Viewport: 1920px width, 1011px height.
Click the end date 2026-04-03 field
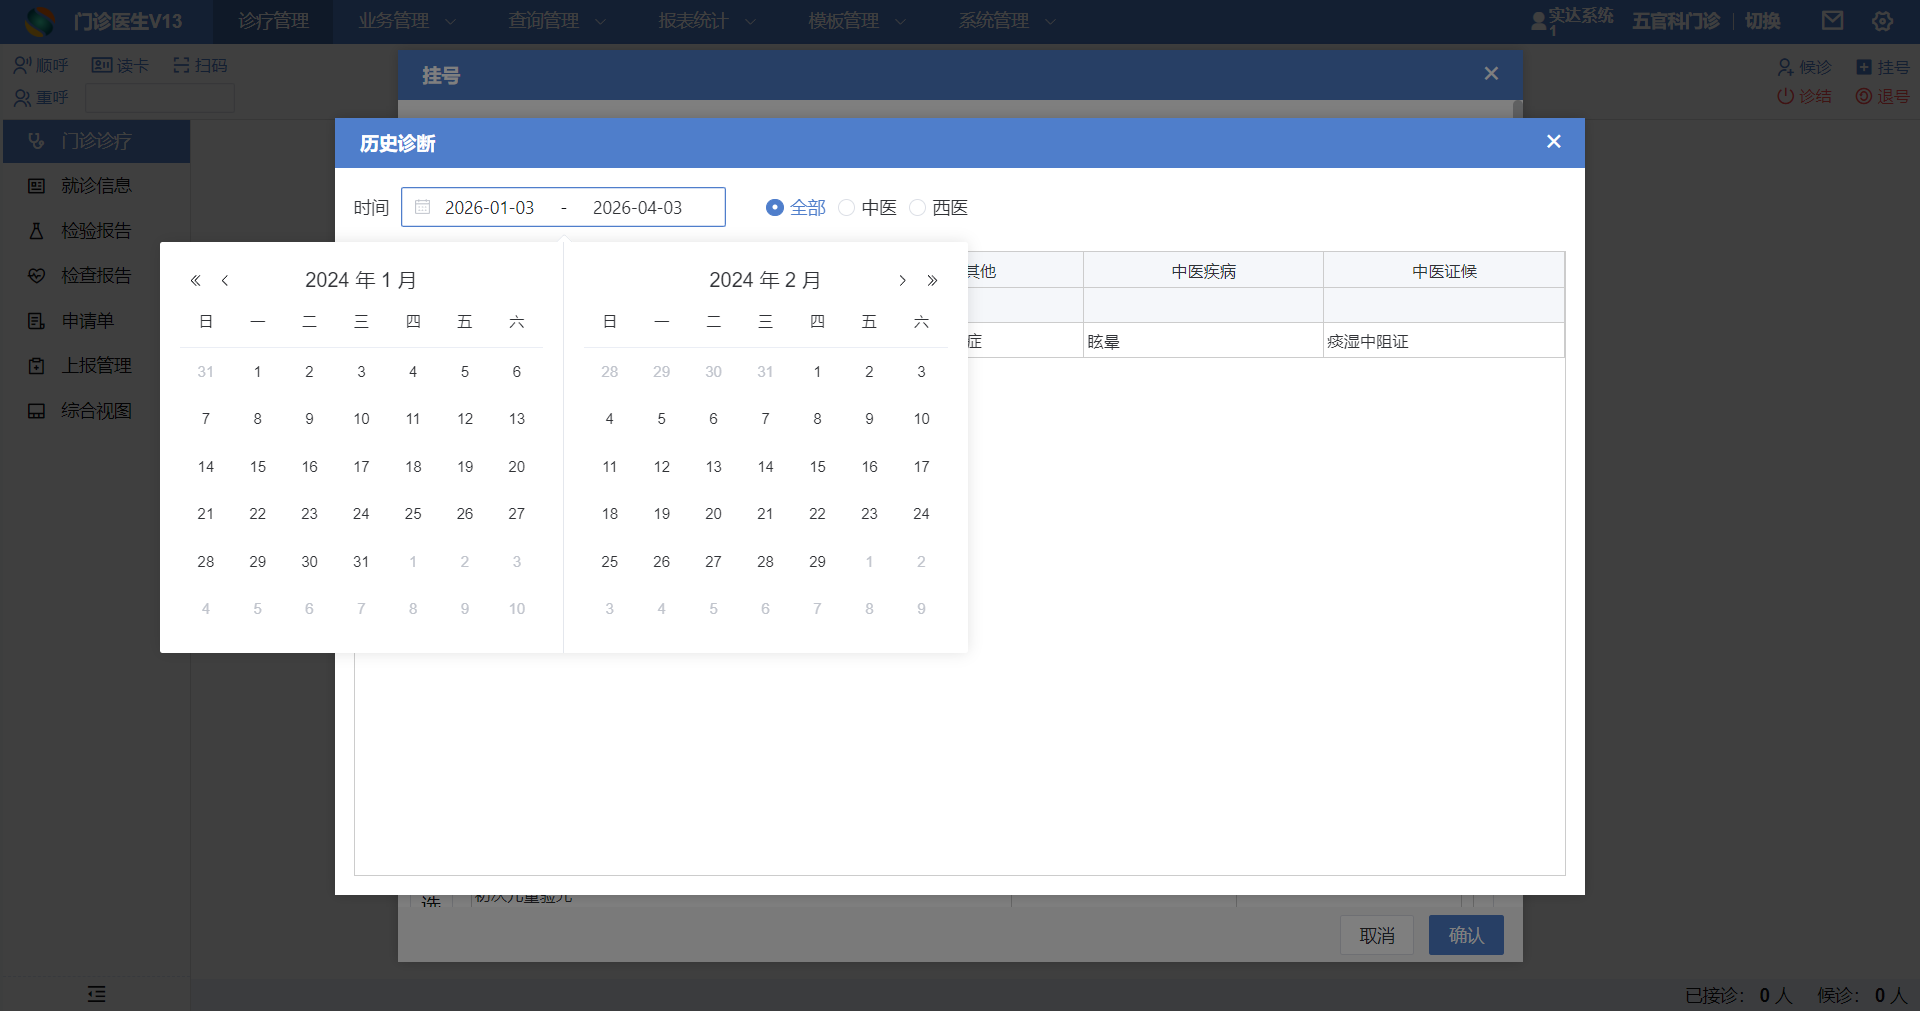[x=637, y=207]
